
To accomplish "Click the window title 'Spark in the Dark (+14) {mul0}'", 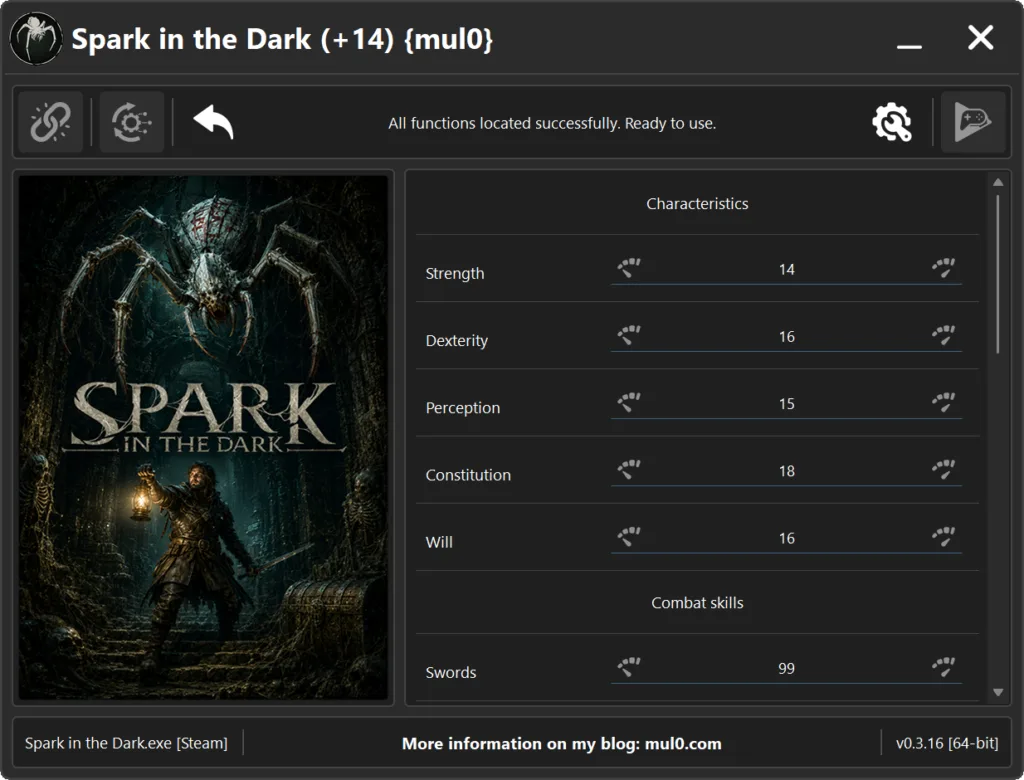I will pyautogui.click(x=282, y=39).
